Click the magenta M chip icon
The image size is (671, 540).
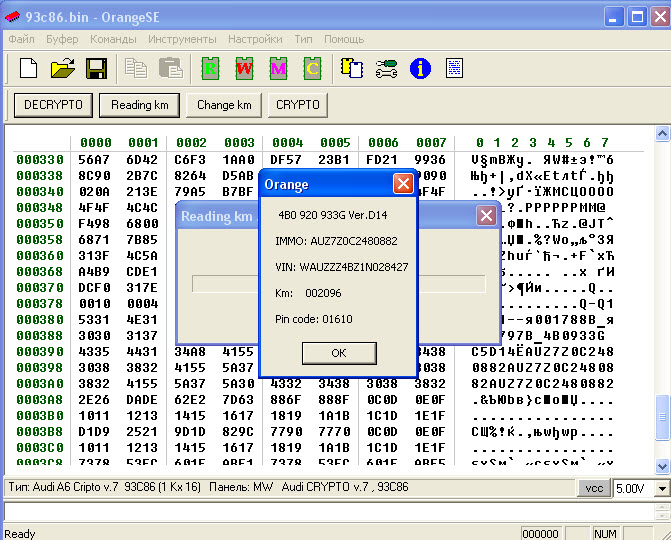[278, 68]
